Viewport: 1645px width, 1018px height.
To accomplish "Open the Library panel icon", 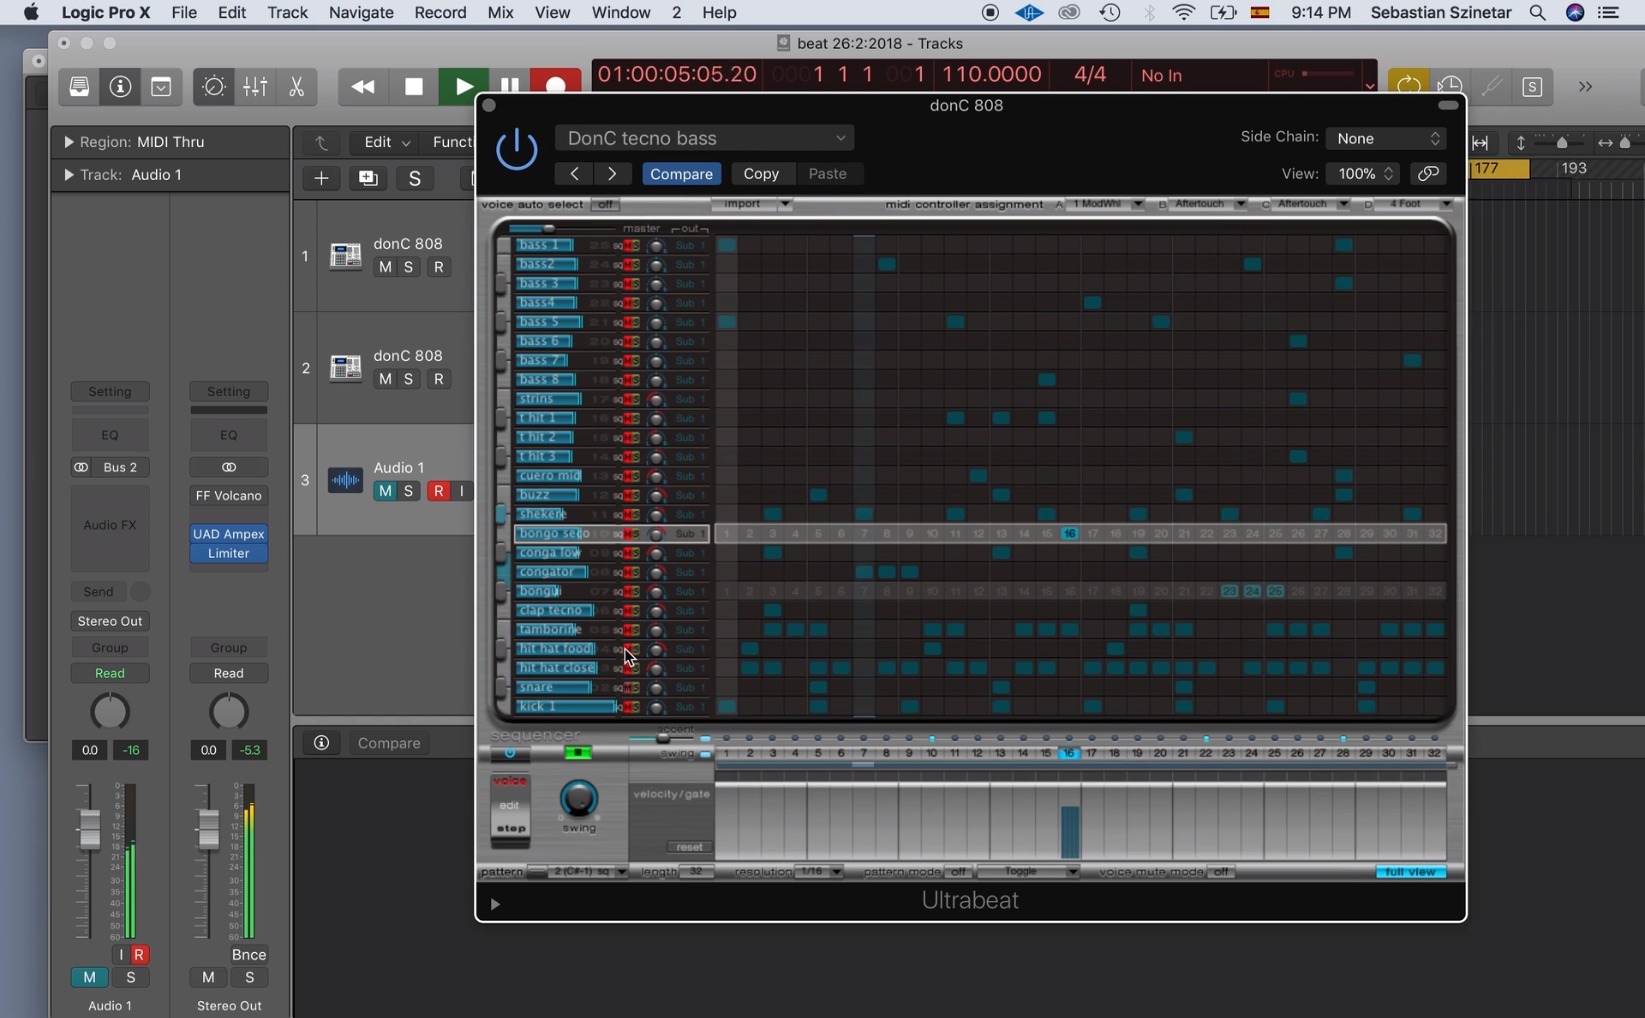I will [x=79, y=87].
